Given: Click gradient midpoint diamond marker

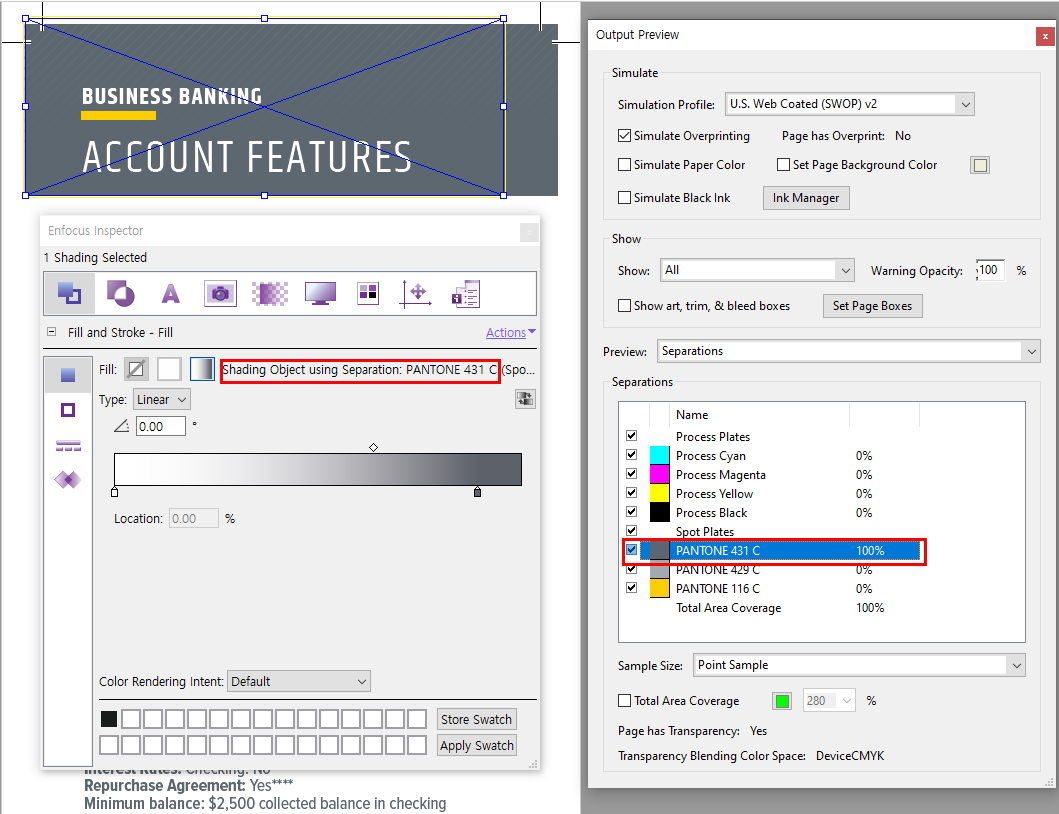Looking at the screenshot, I should (x=373, y=447).
